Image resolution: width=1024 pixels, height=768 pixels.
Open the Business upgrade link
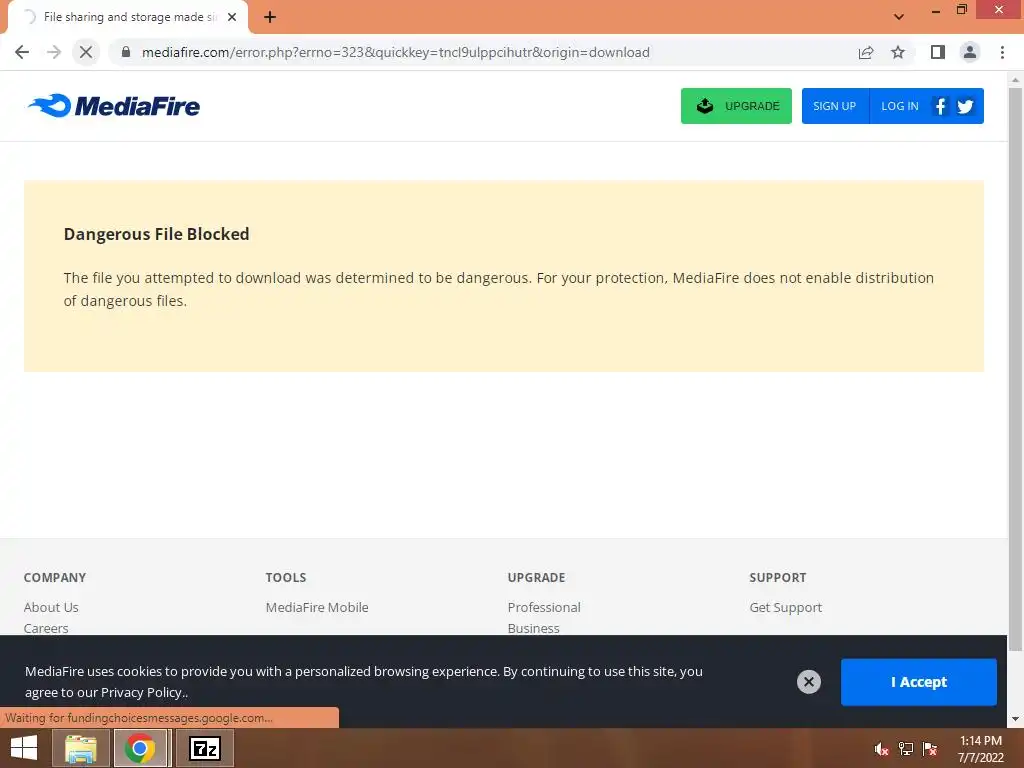click(x=534, y=628)
